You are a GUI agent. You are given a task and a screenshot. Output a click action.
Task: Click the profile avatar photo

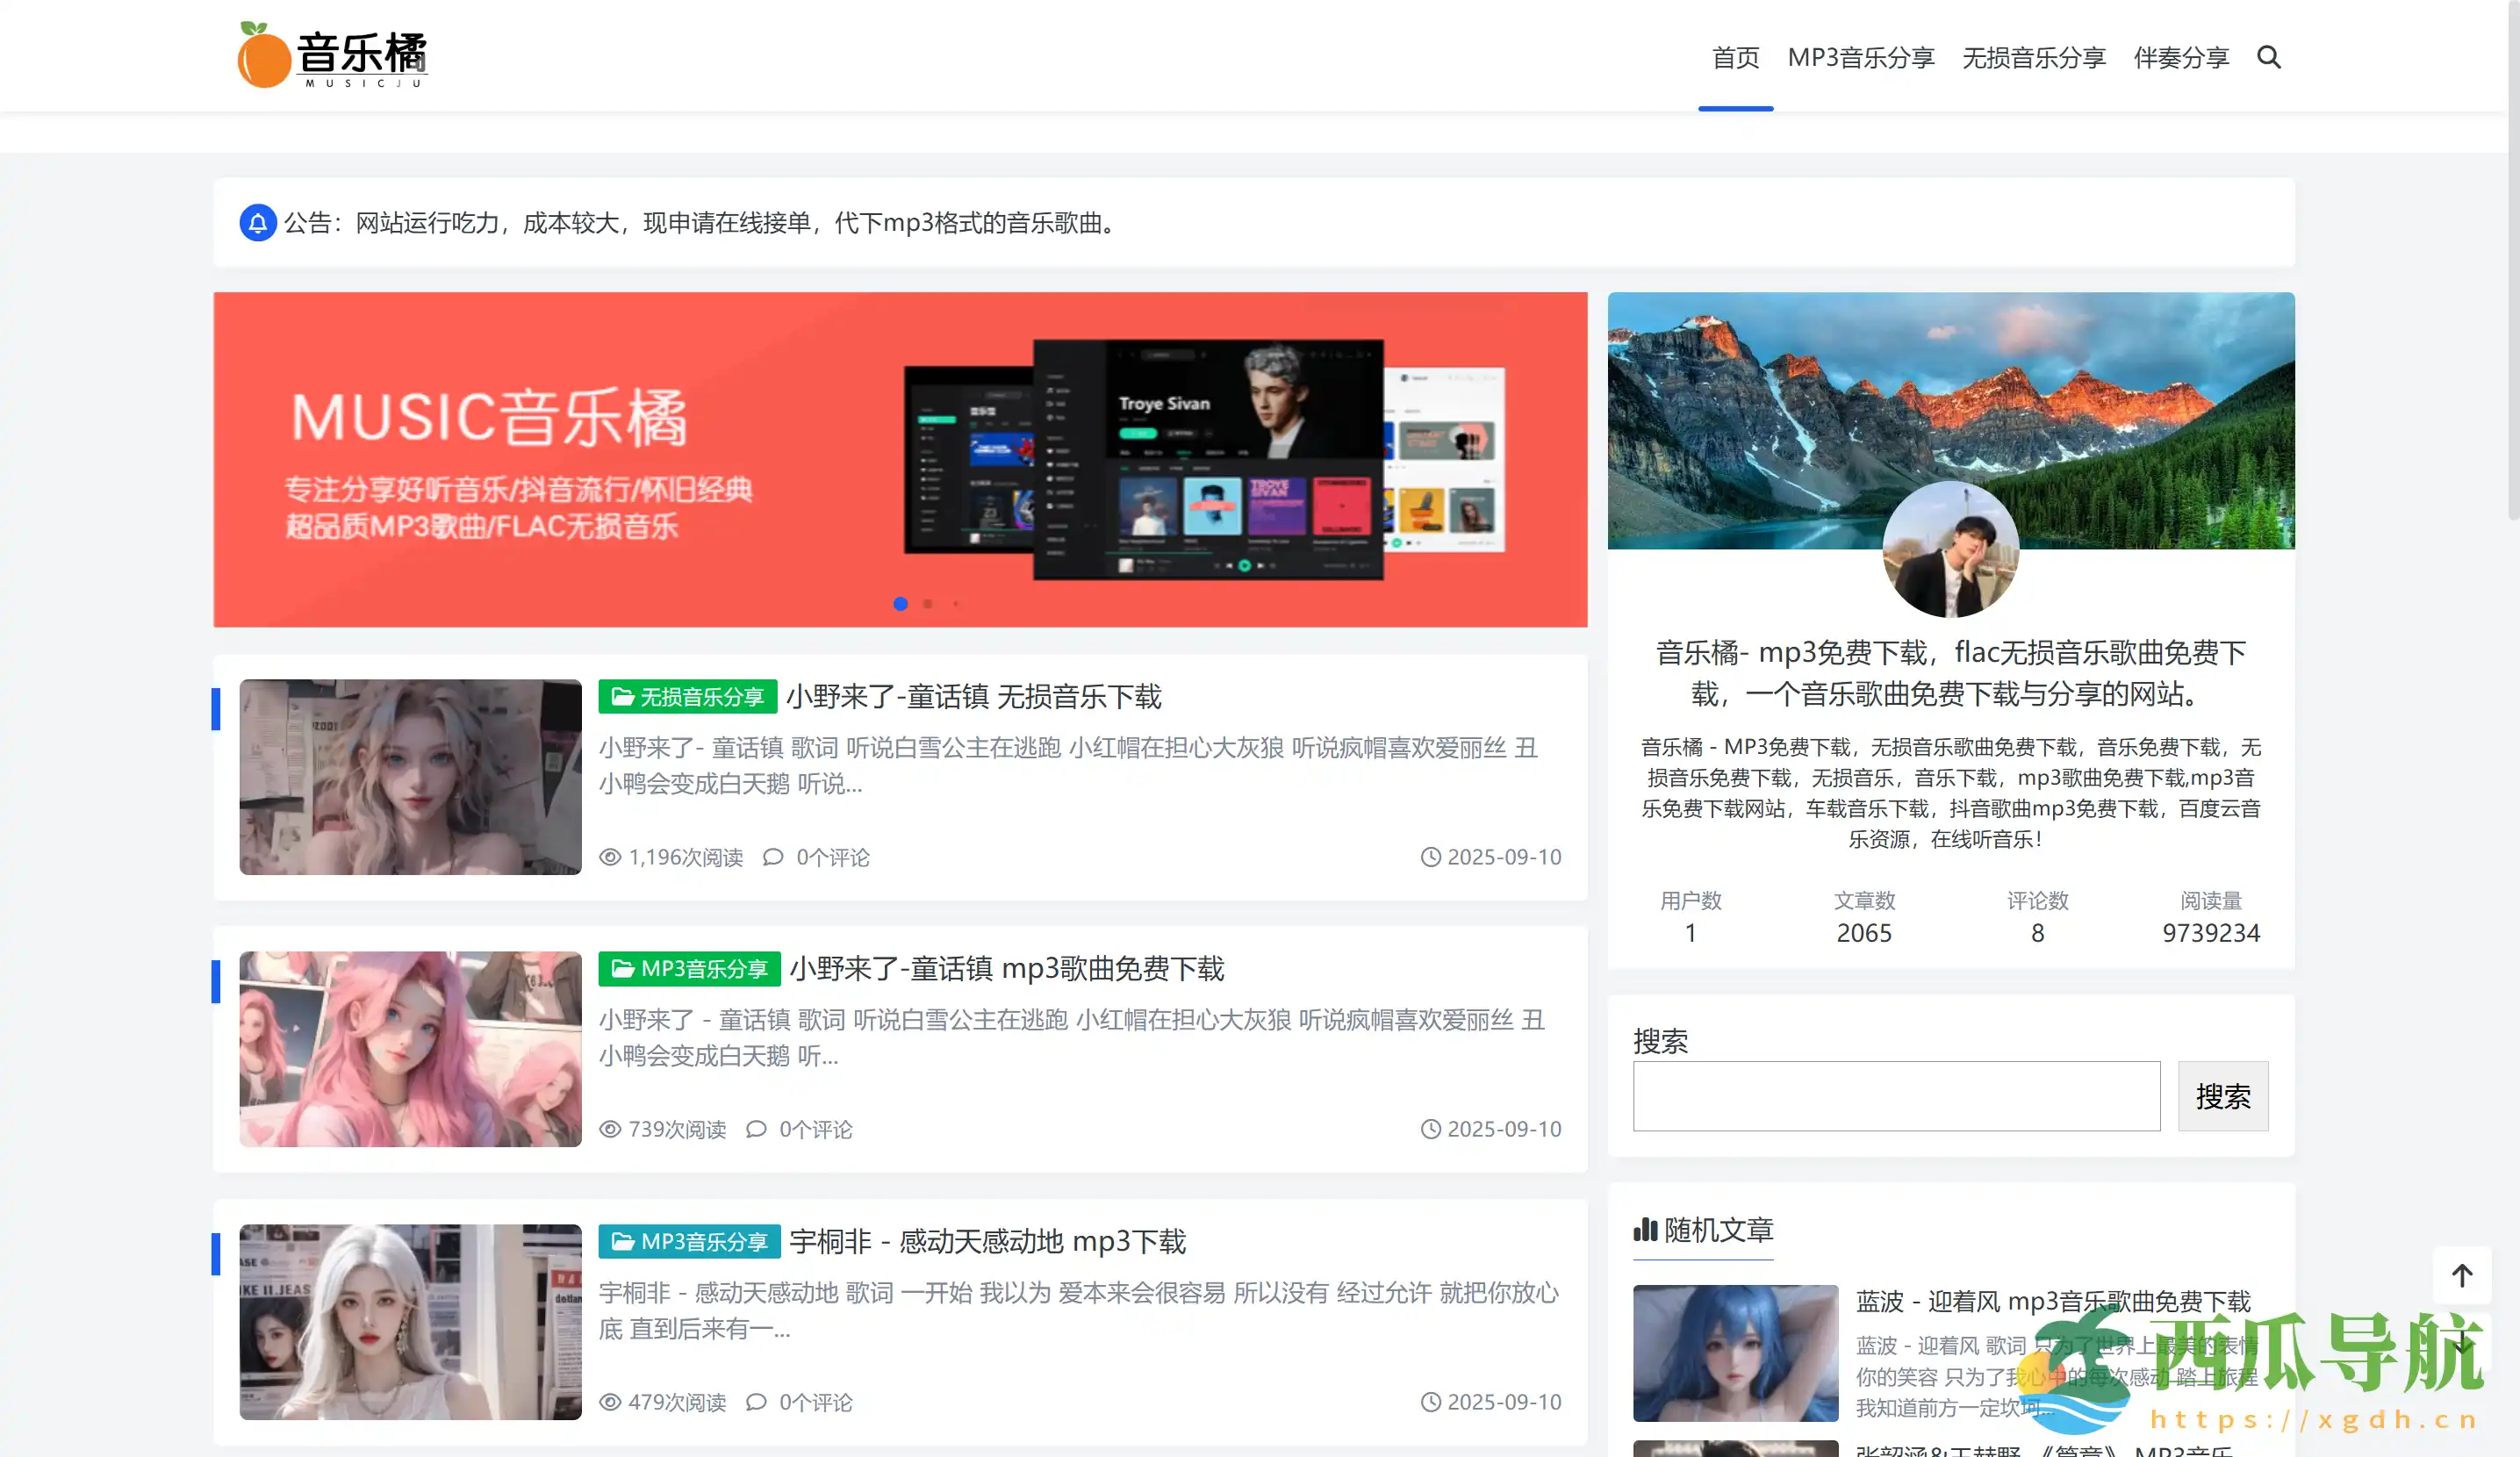pos(1950,549)
